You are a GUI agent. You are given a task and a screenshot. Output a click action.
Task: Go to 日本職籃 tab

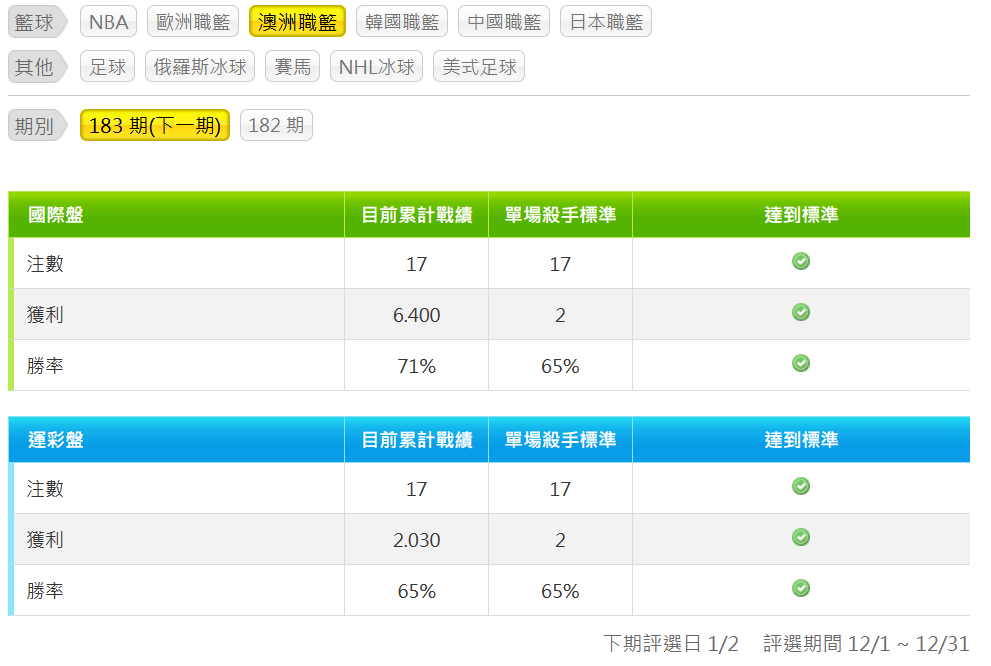[606, 22]
